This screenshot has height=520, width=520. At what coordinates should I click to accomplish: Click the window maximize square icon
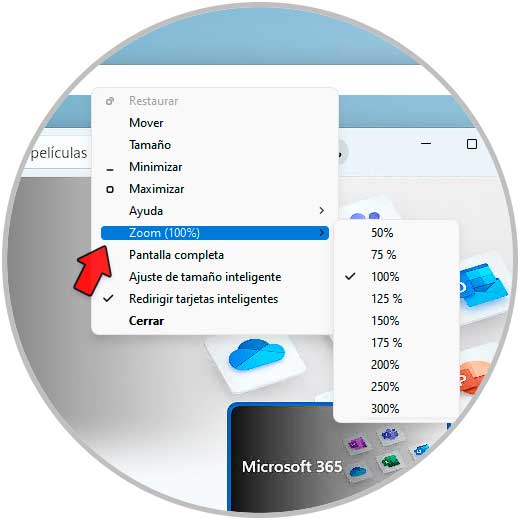point(472,144)
